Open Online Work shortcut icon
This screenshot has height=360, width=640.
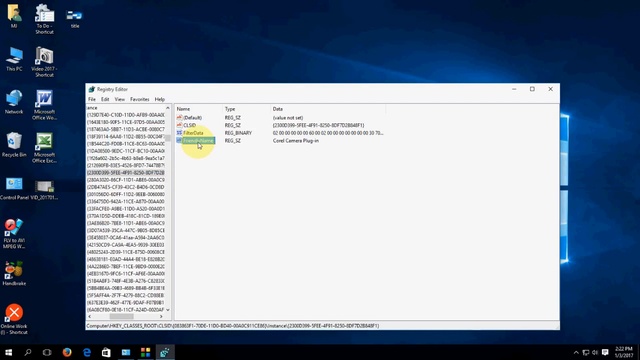click(x=14, y=319)
